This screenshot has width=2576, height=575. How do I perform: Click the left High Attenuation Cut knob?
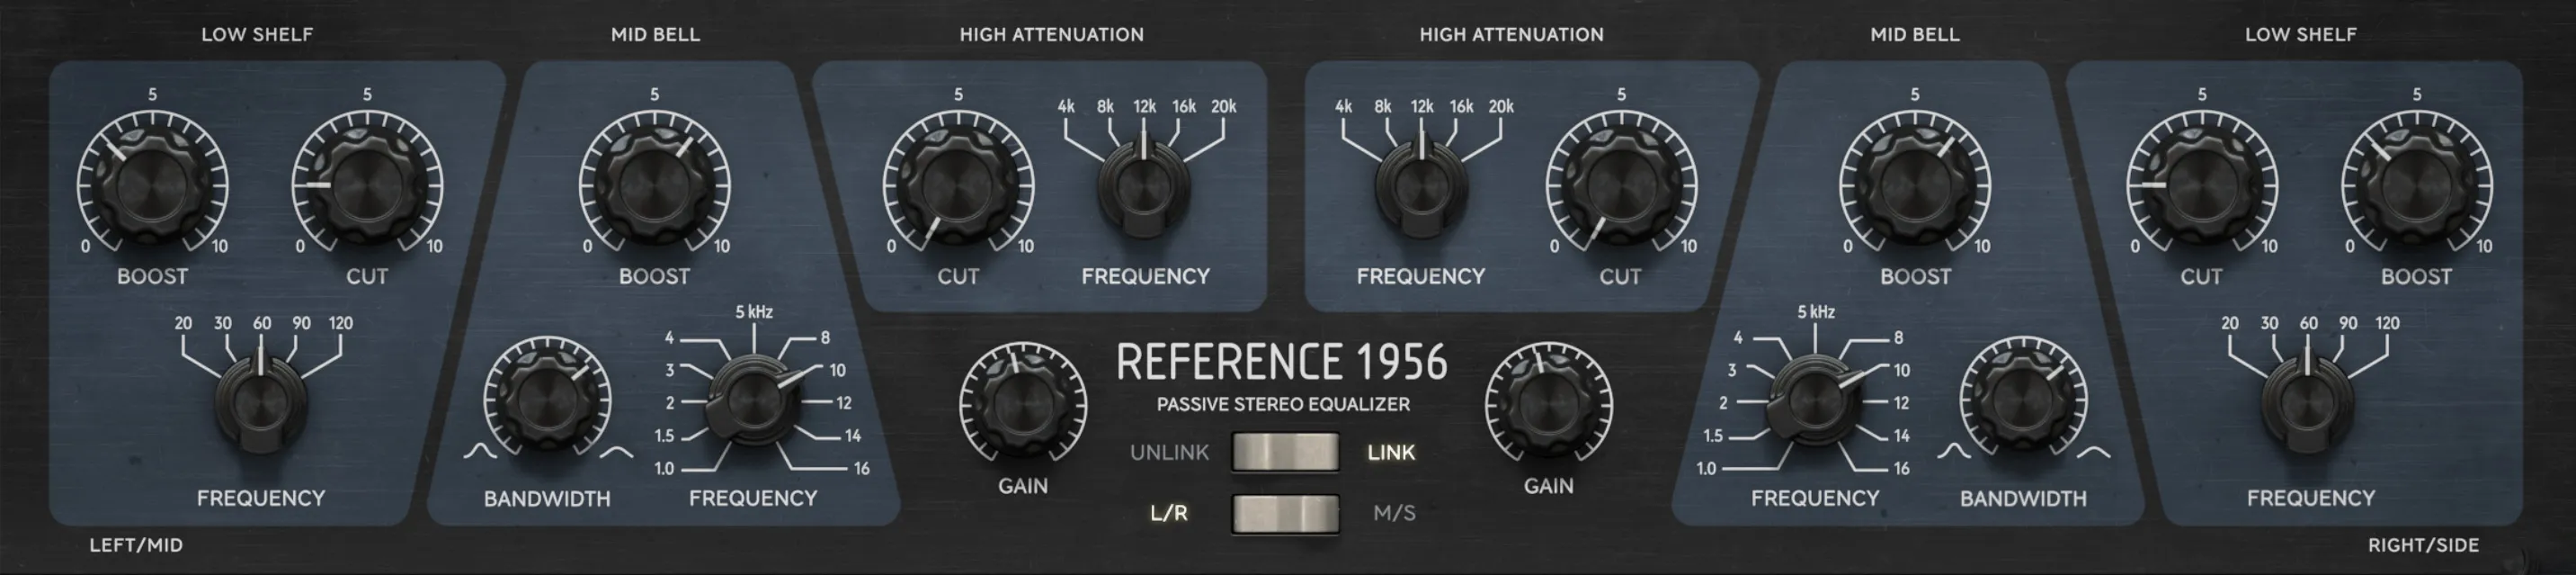pos(958,186)
